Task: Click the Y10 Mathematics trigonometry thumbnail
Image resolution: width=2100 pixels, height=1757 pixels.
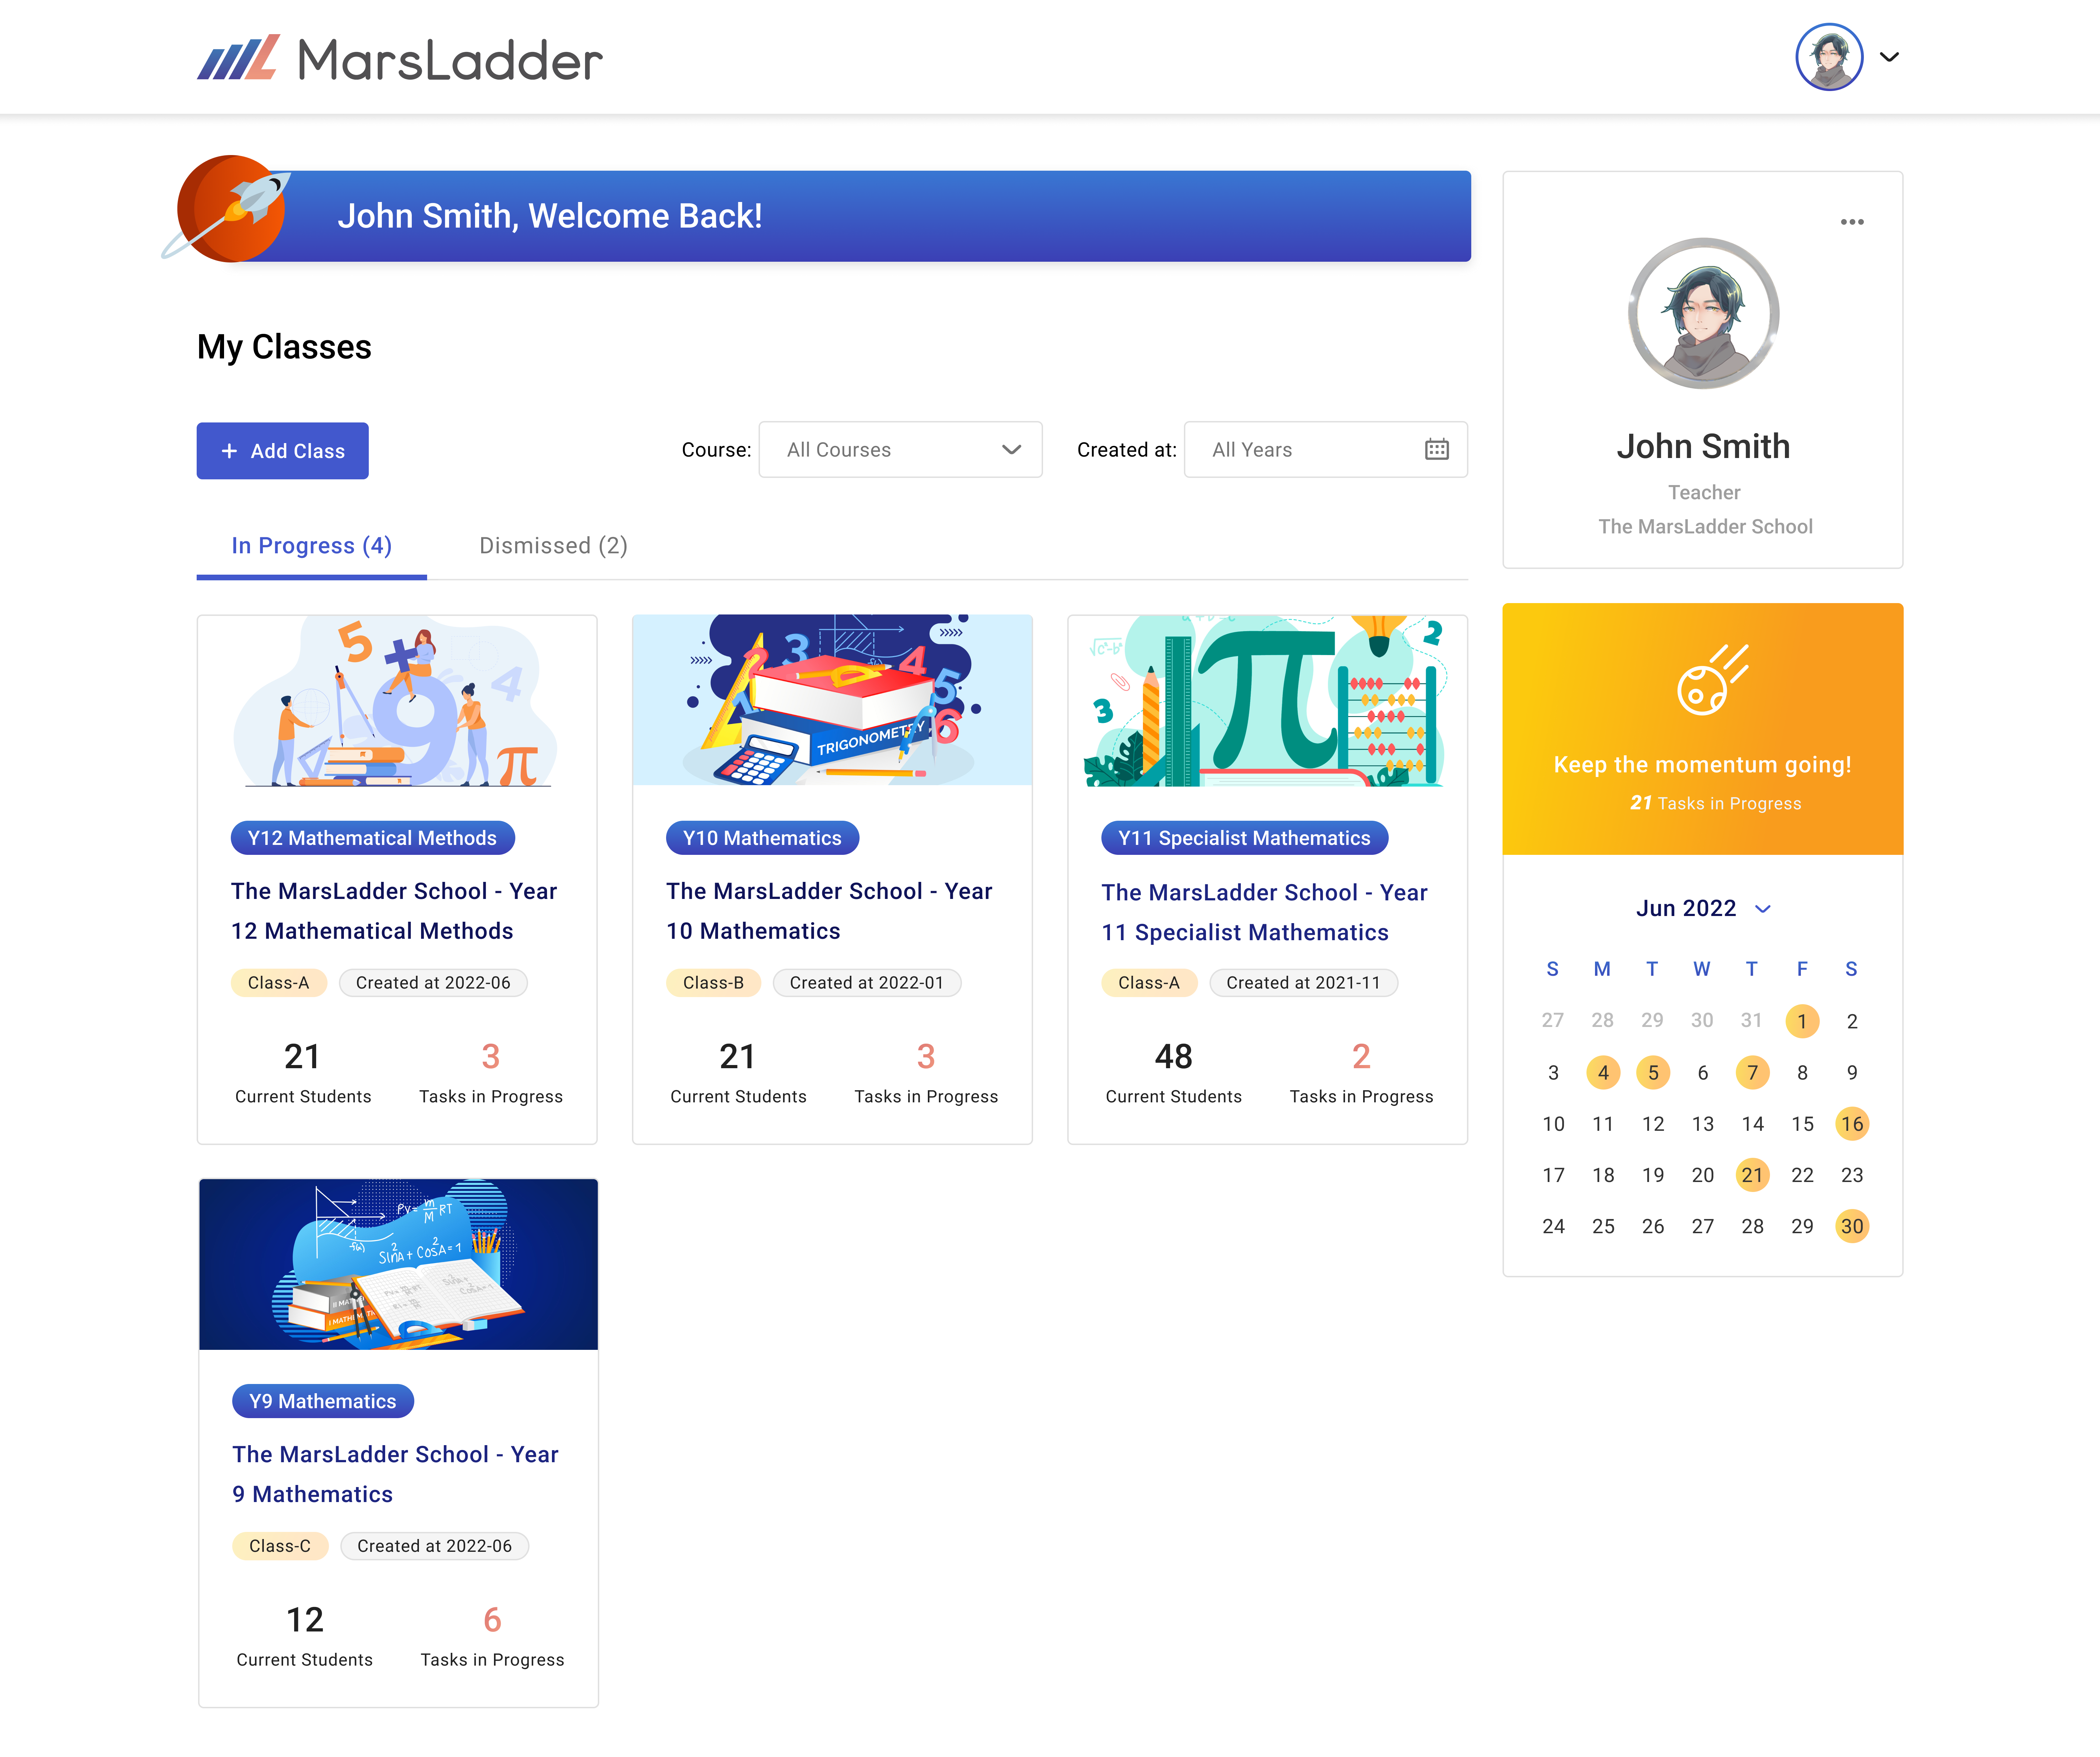Action: [x=832, y=700]
